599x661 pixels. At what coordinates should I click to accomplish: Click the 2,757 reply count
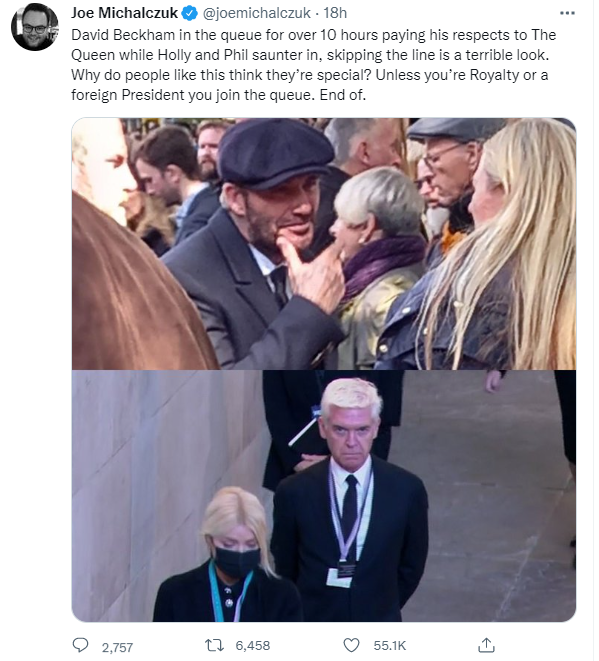click(117, 647)
